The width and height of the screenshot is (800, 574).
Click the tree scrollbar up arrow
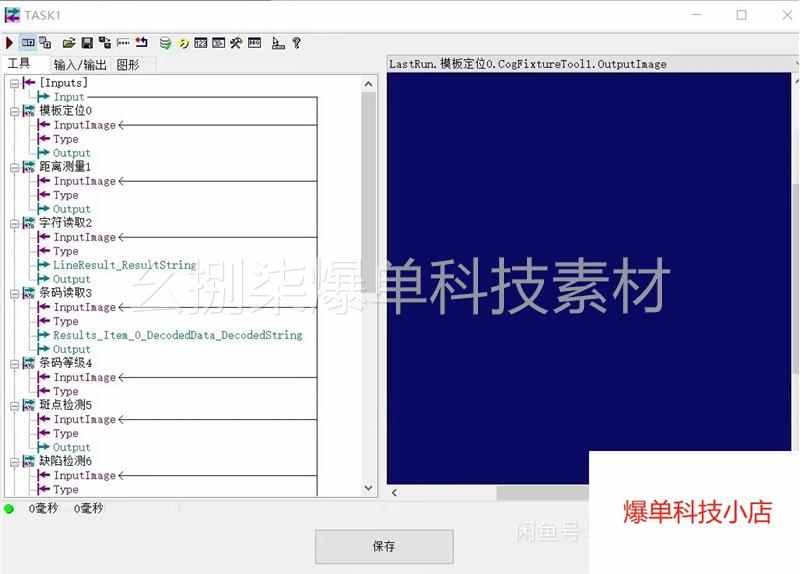pos(369,84)
